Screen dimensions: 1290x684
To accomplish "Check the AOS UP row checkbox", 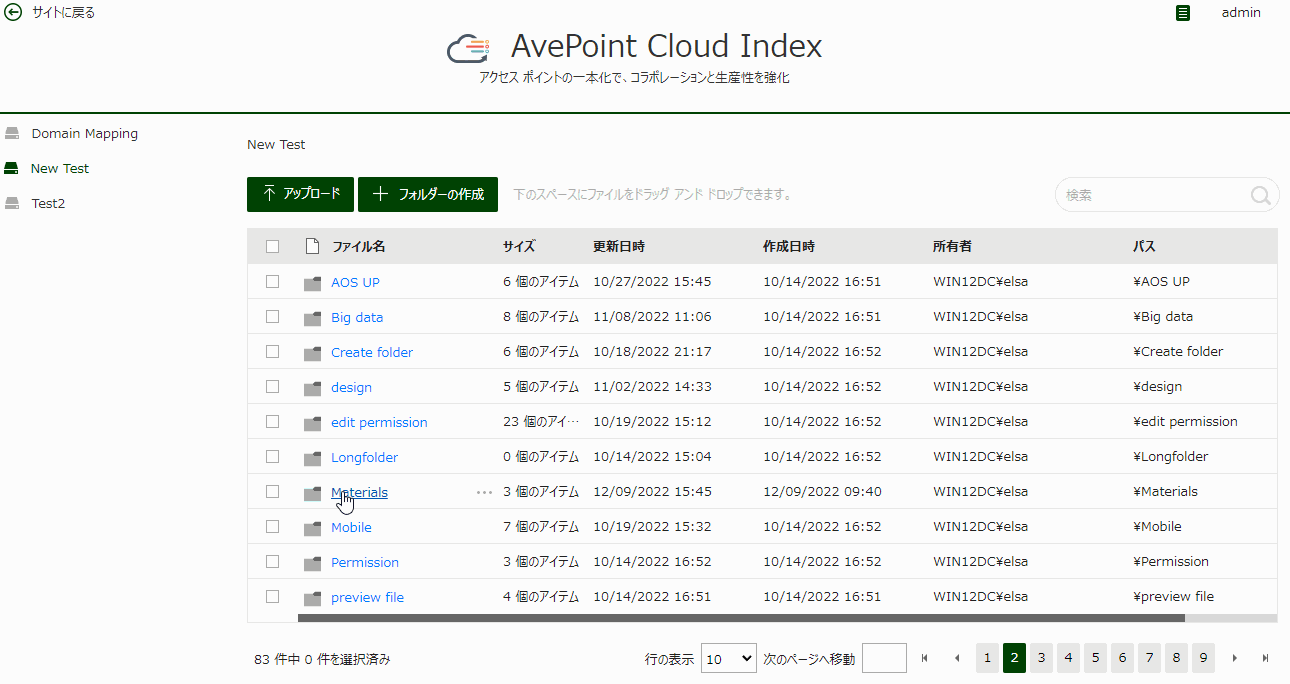I will (x=272, y=281).
